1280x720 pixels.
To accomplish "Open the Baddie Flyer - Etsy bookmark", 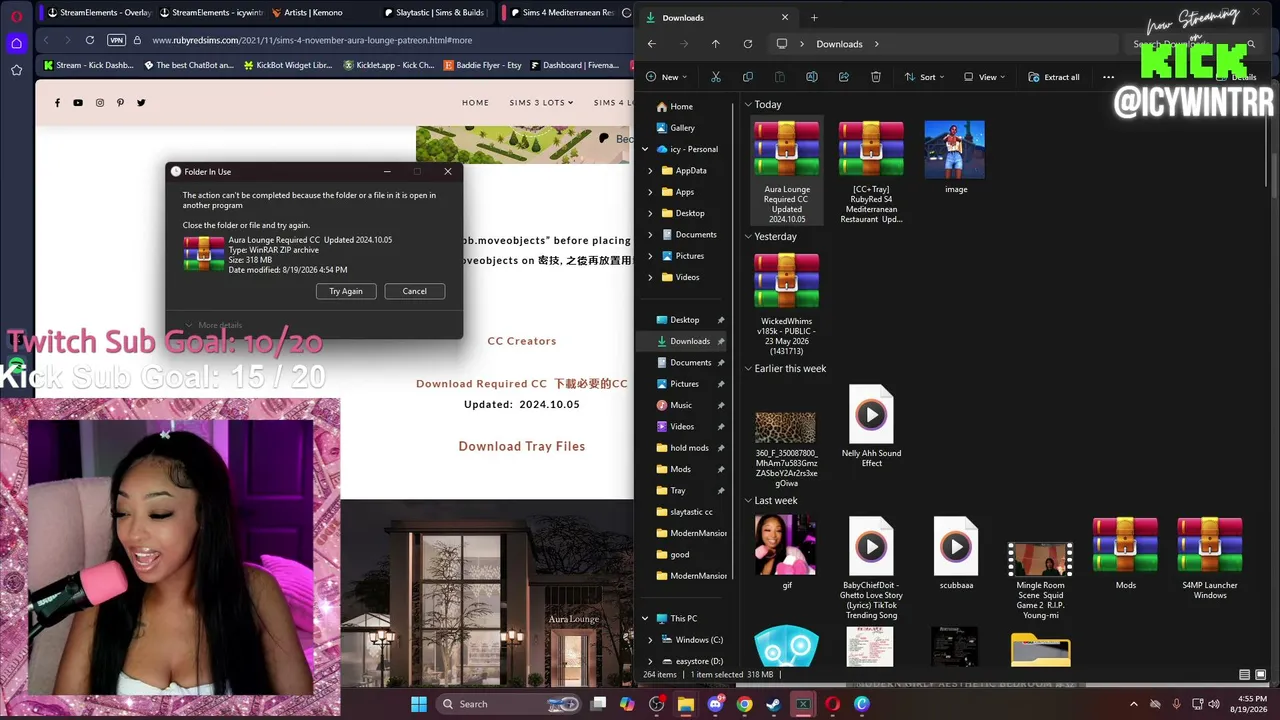I will coord(482,65).
